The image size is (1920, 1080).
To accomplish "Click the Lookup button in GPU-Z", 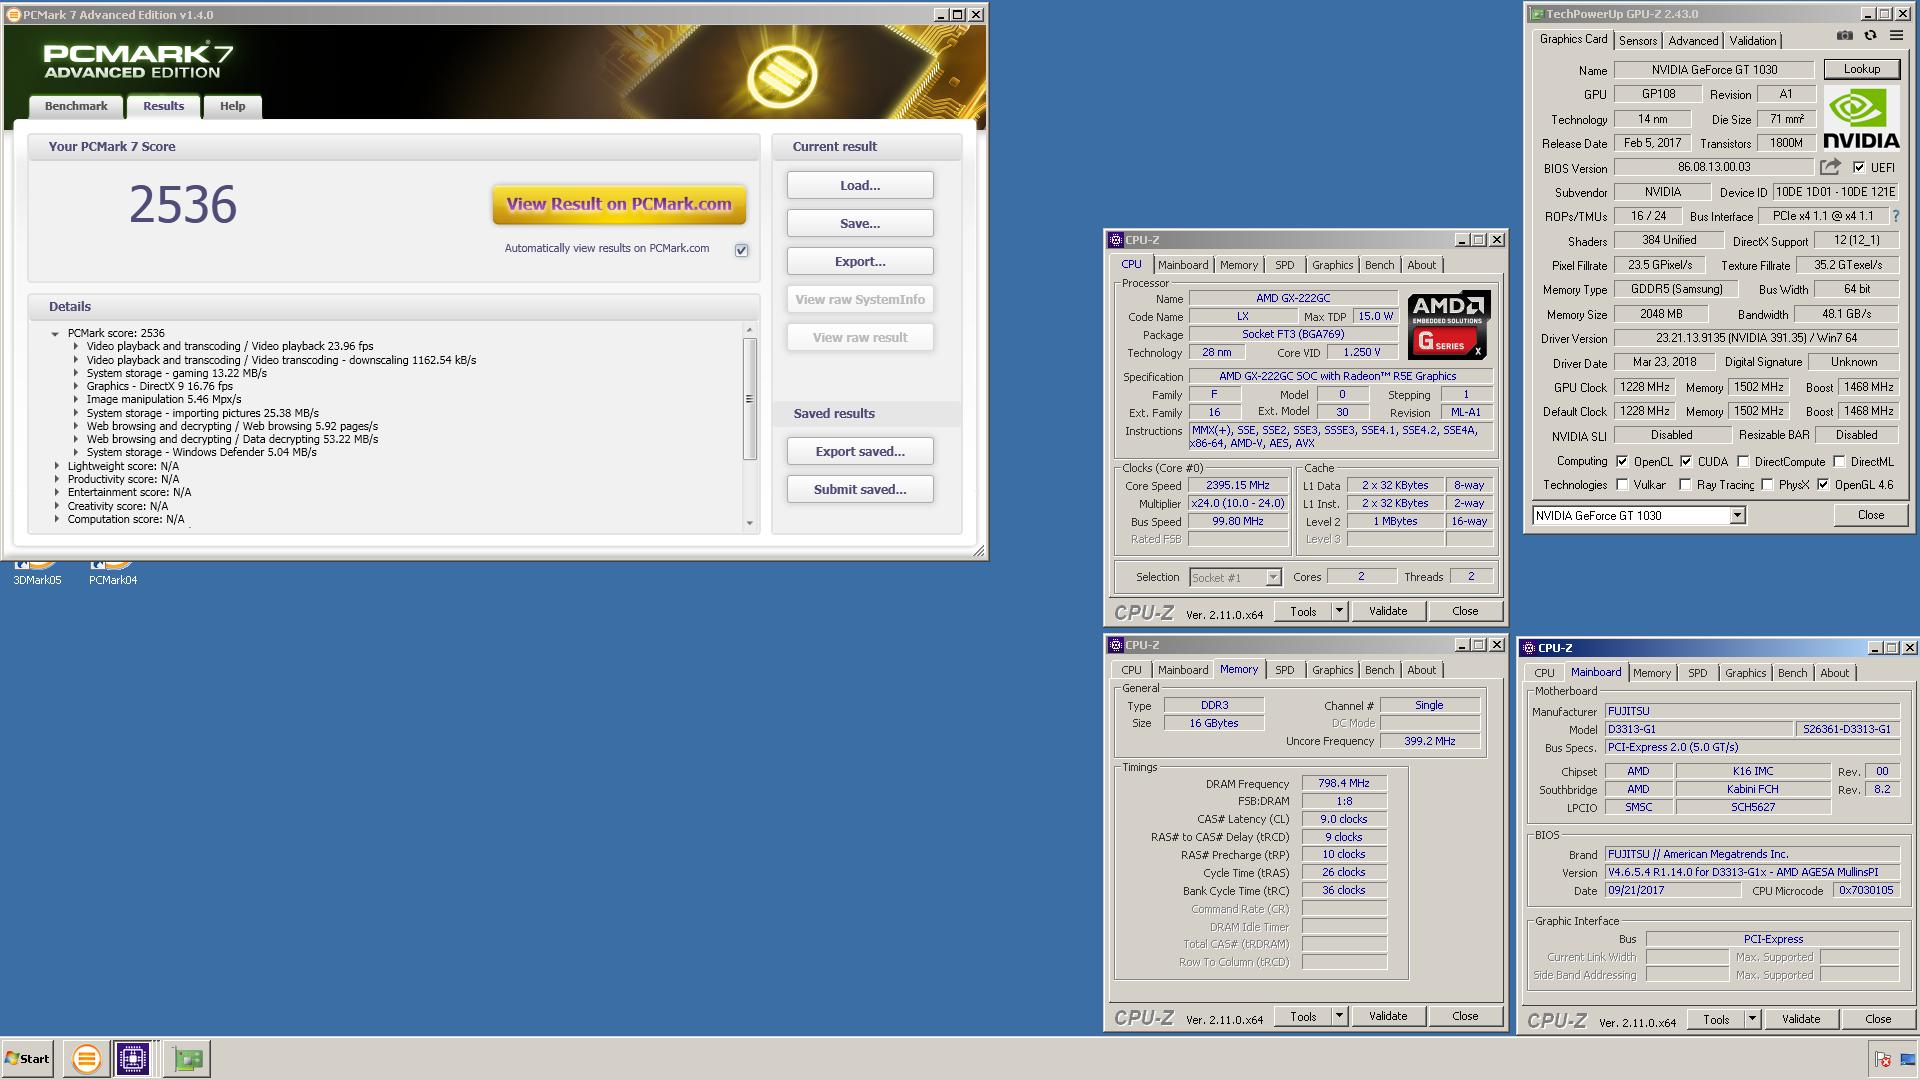I will click(1861, 69).
